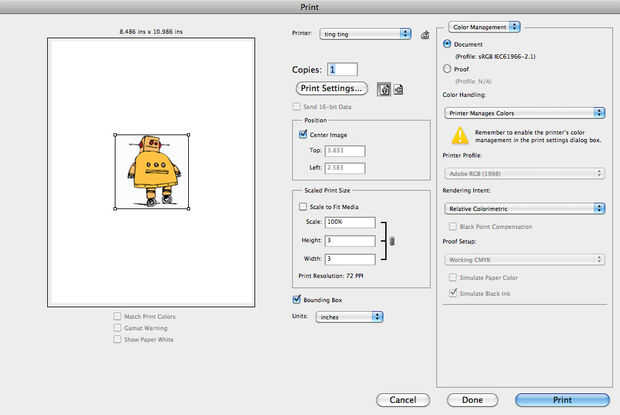Screen dimensions: 620x415
Task: Click the yellow warning triangle icon
Action: [x=460, y=136]
